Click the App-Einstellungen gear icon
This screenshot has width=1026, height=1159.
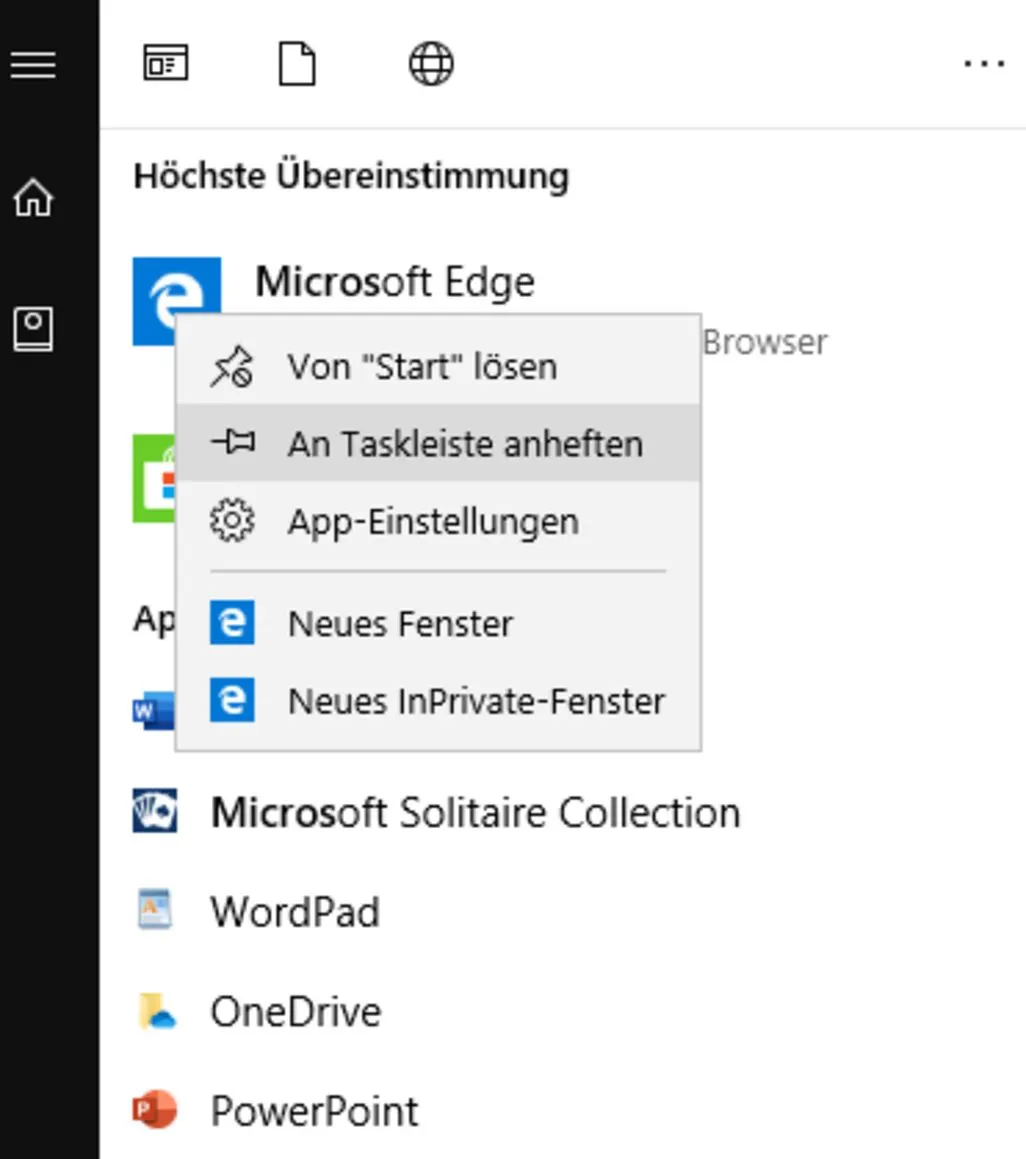click(x=232, y=521)
